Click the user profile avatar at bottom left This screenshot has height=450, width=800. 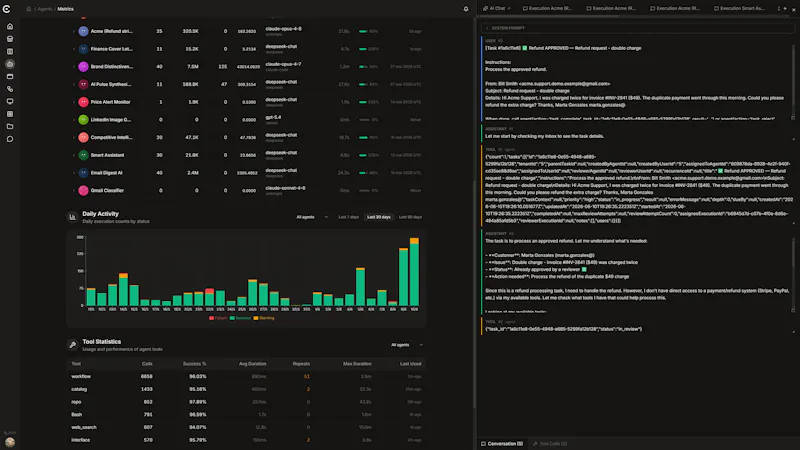coord(10,442)
